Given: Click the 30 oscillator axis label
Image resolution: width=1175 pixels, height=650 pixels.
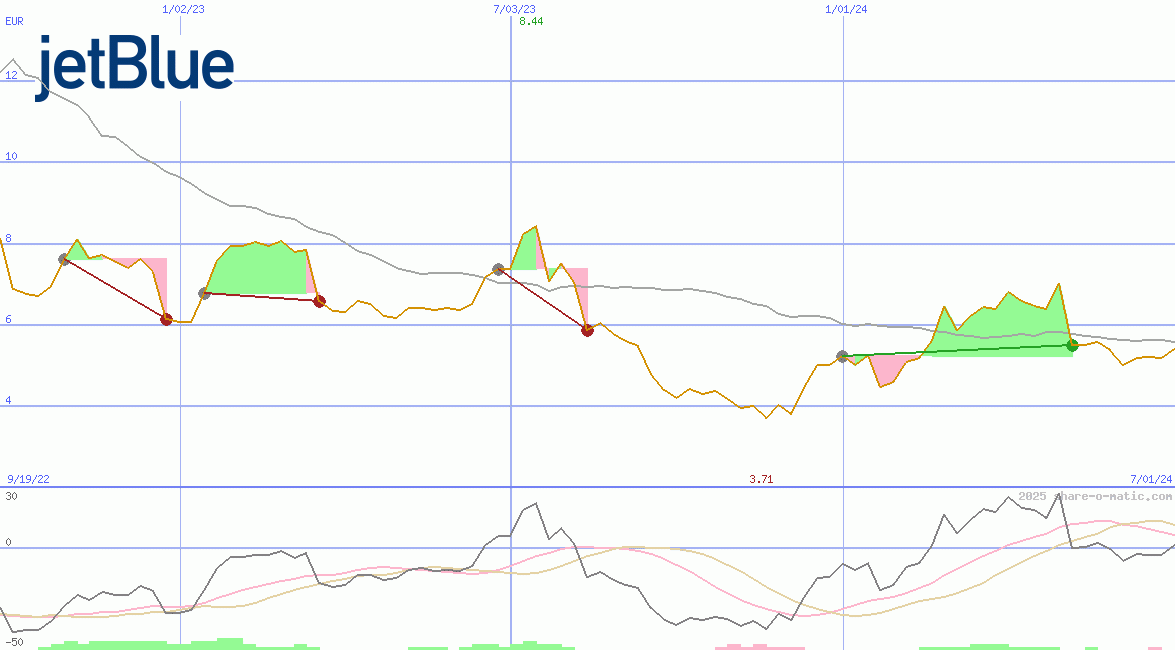Looking at the screenshot, I should [11, 496].
